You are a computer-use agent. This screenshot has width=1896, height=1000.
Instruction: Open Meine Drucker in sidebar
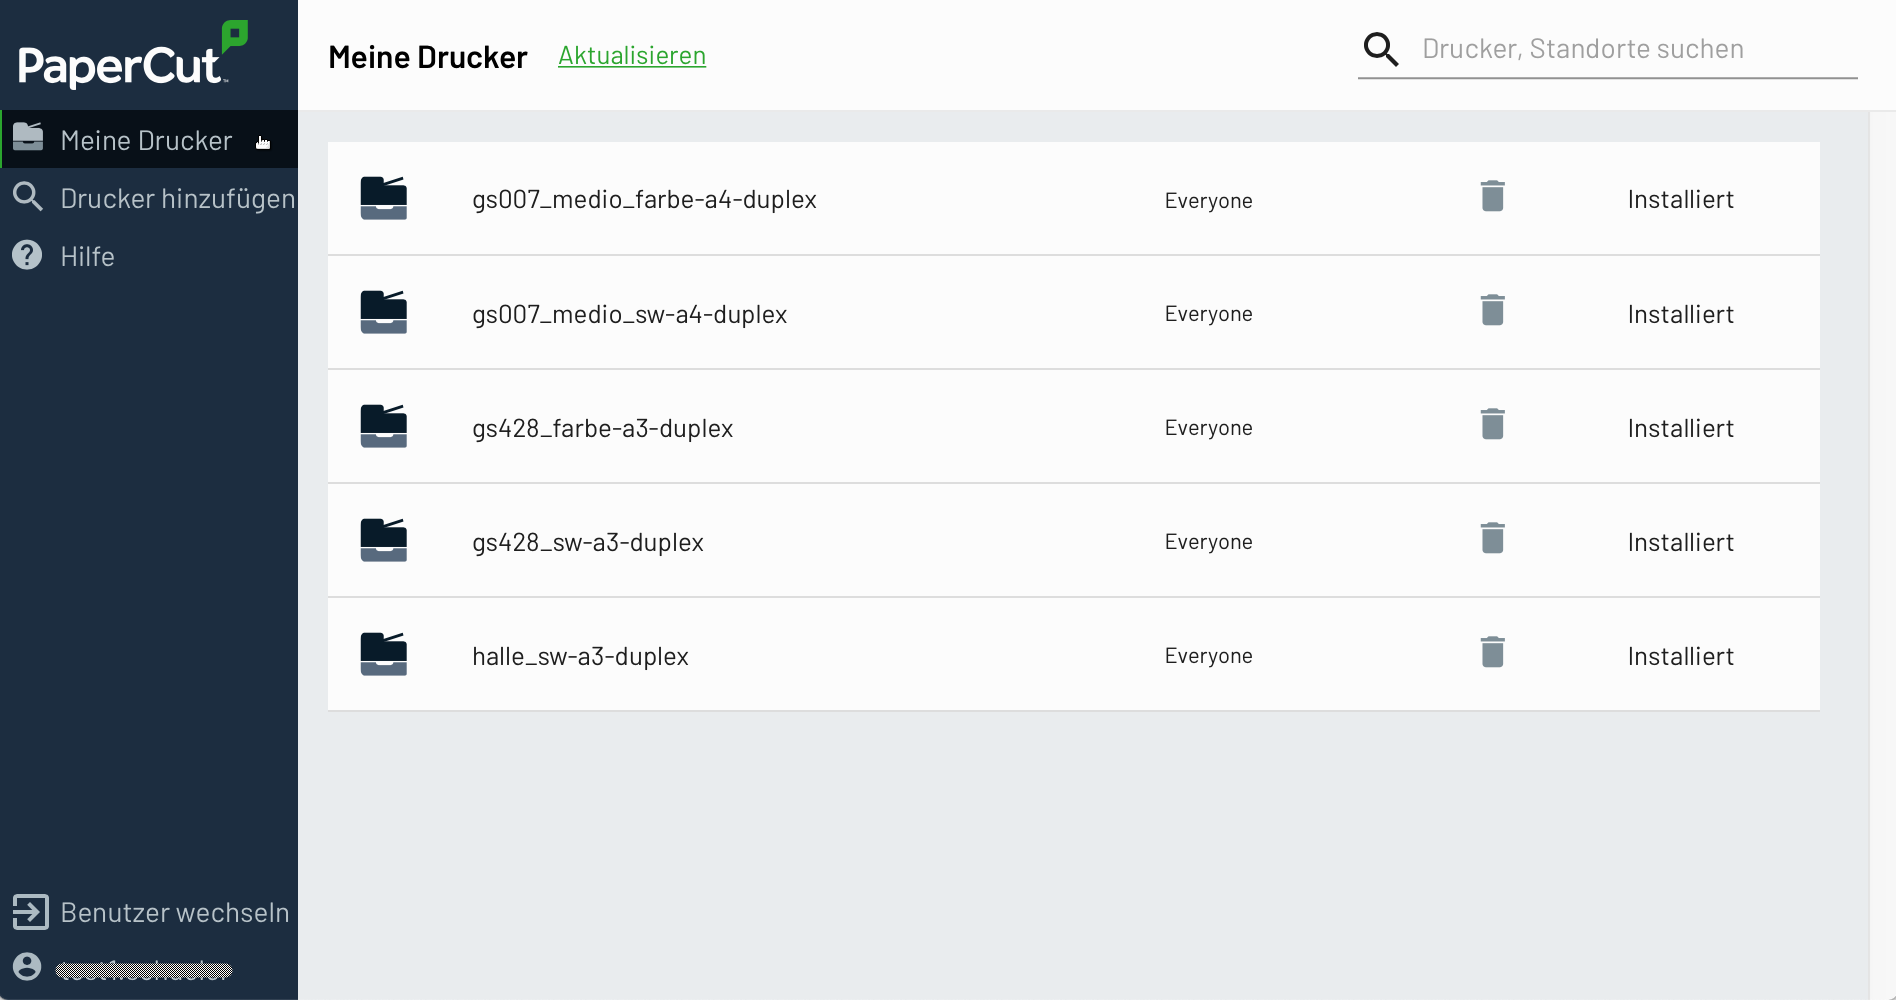pos(146,140)
